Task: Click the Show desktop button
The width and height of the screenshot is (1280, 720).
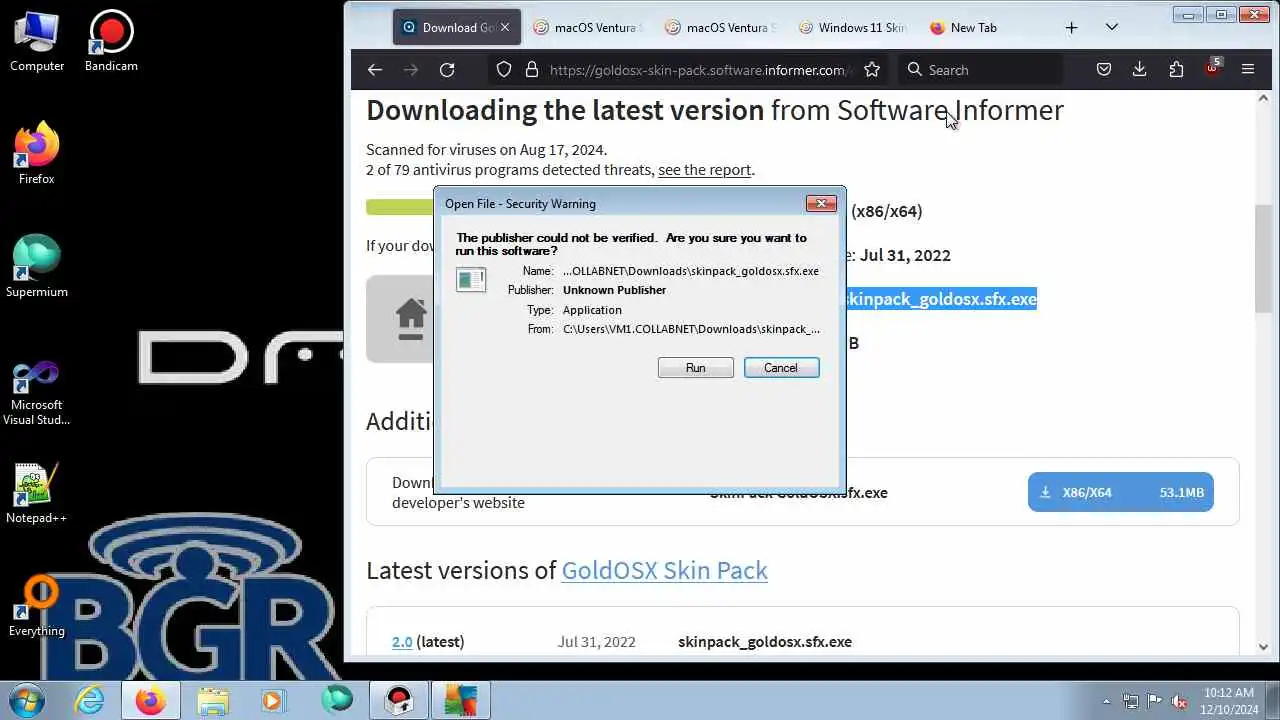Action: point(1273,700)
